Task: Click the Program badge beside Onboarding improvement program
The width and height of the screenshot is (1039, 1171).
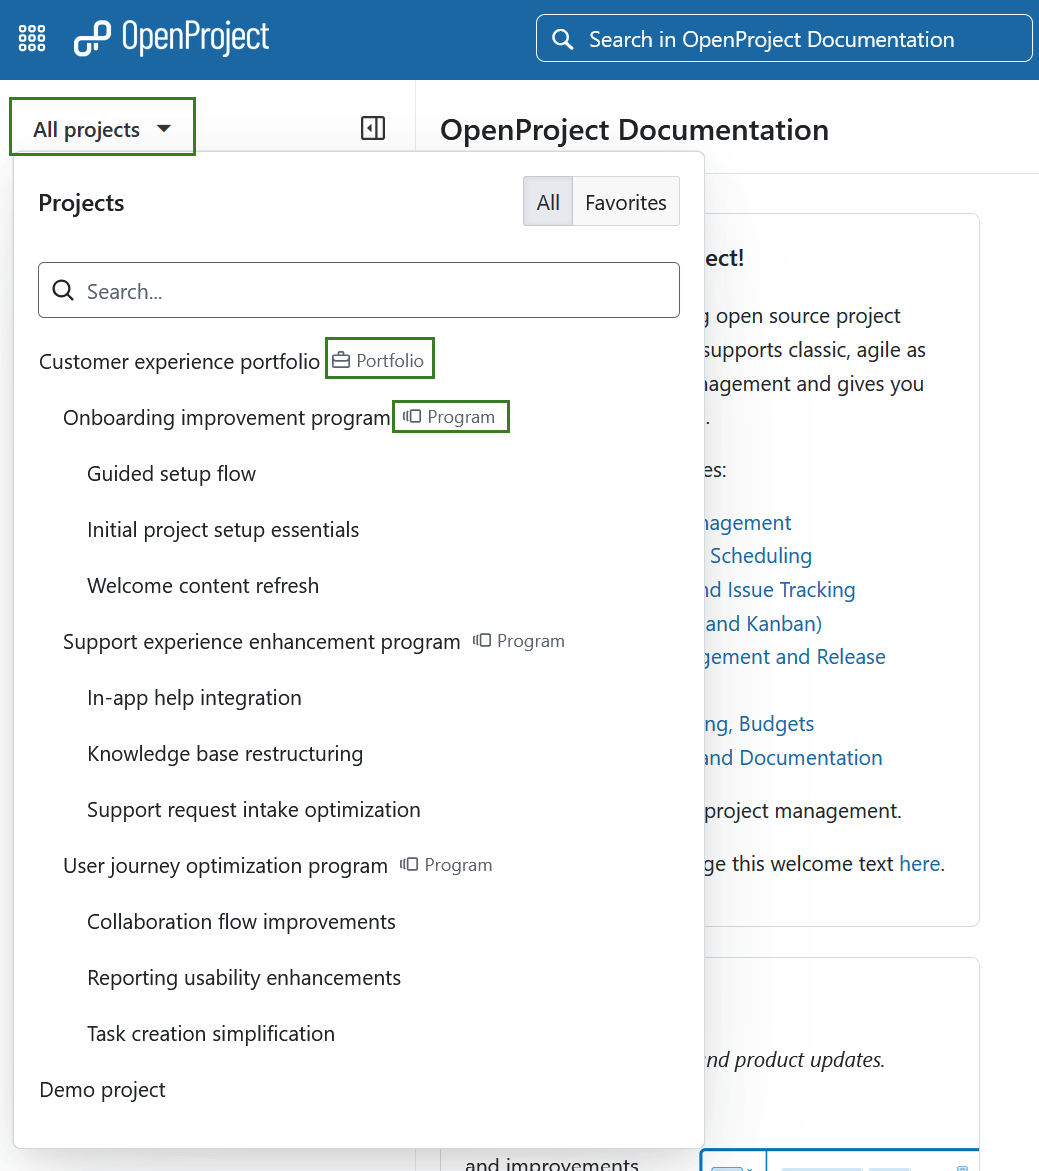Action: (x=450, y=416)
